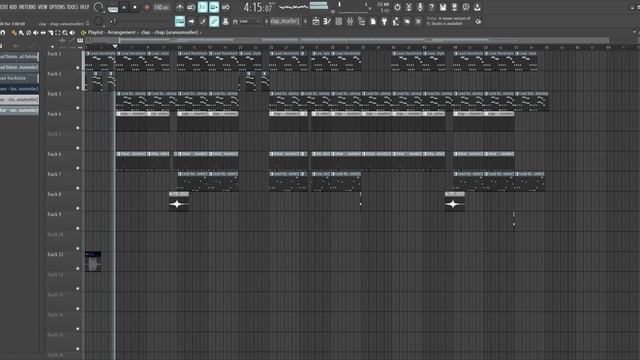Open the PATTERNS menu
This screenshot has height=360, width=640.
[27, 7]
